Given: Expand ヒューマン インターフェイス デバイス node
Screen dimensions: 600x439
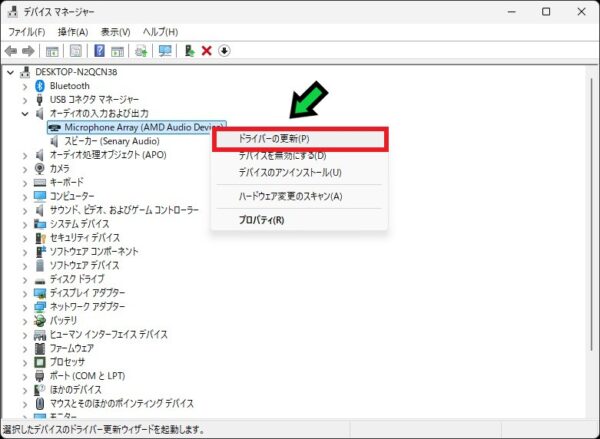Looking at the screenshot, I should coord(25,335).
